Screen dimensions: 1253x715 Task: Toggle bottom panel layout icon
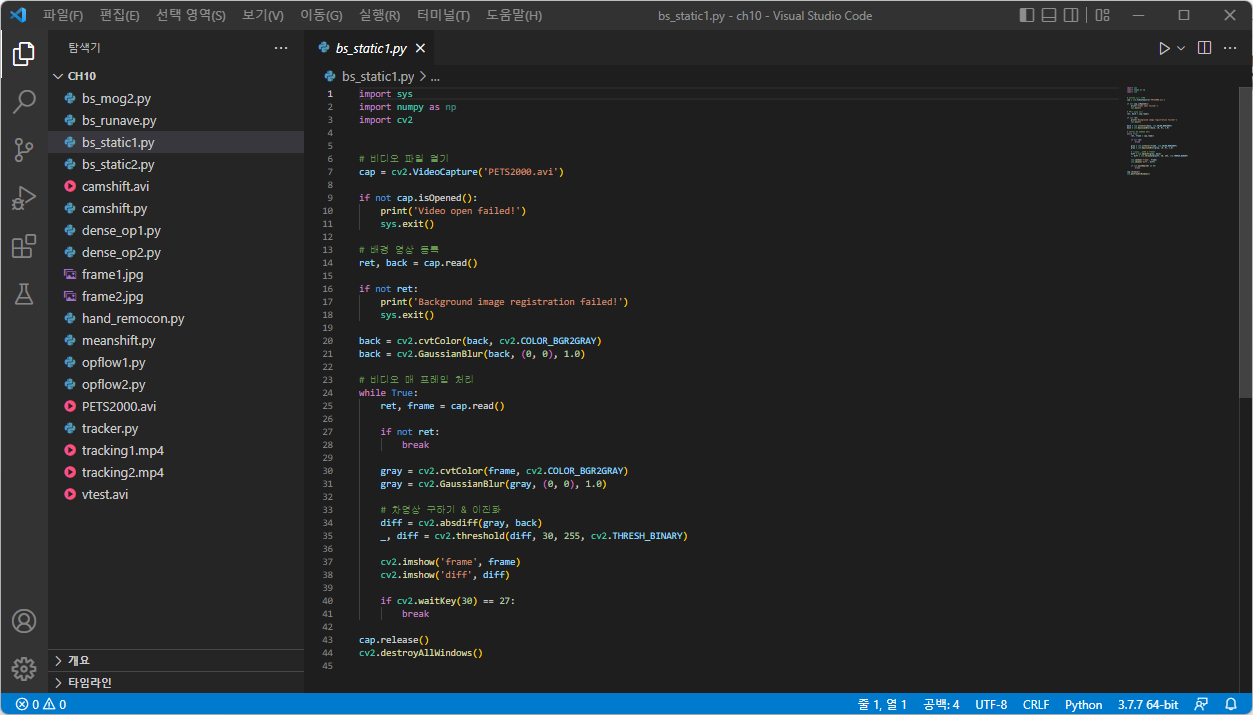1049,16
